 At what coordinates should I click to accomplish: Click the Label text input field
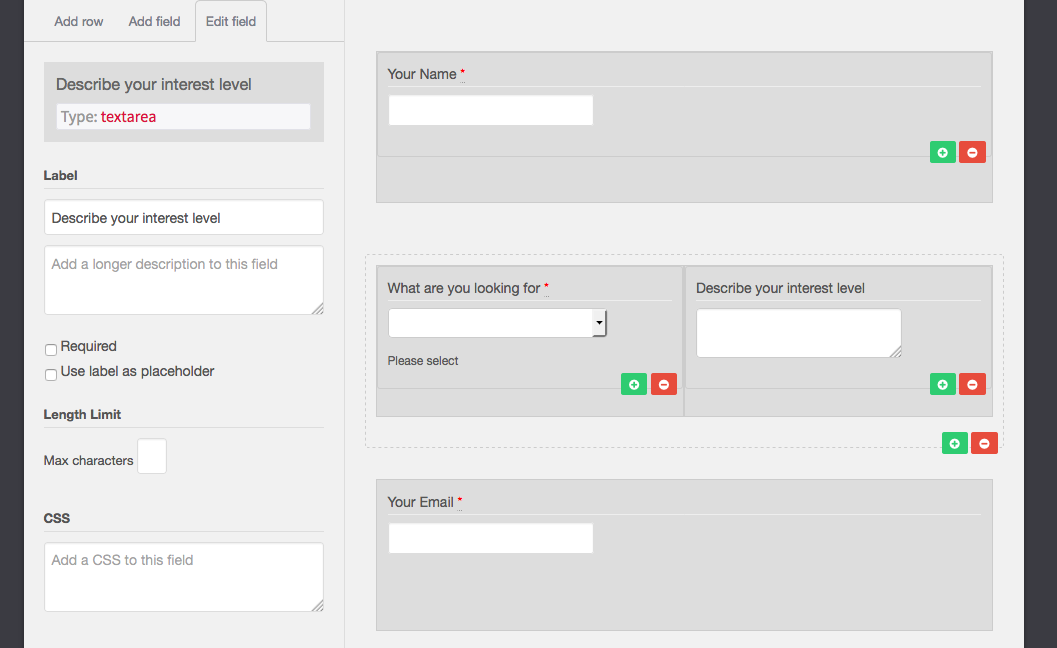(x=184, y=217)
